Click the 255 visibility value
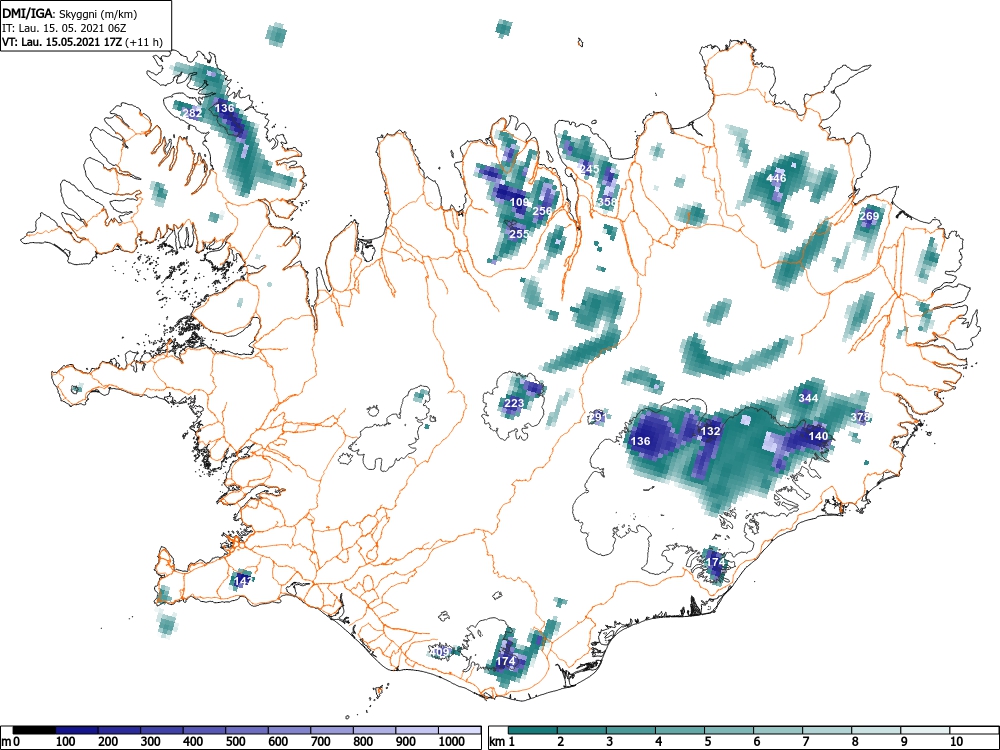 [x=518, y=233]
